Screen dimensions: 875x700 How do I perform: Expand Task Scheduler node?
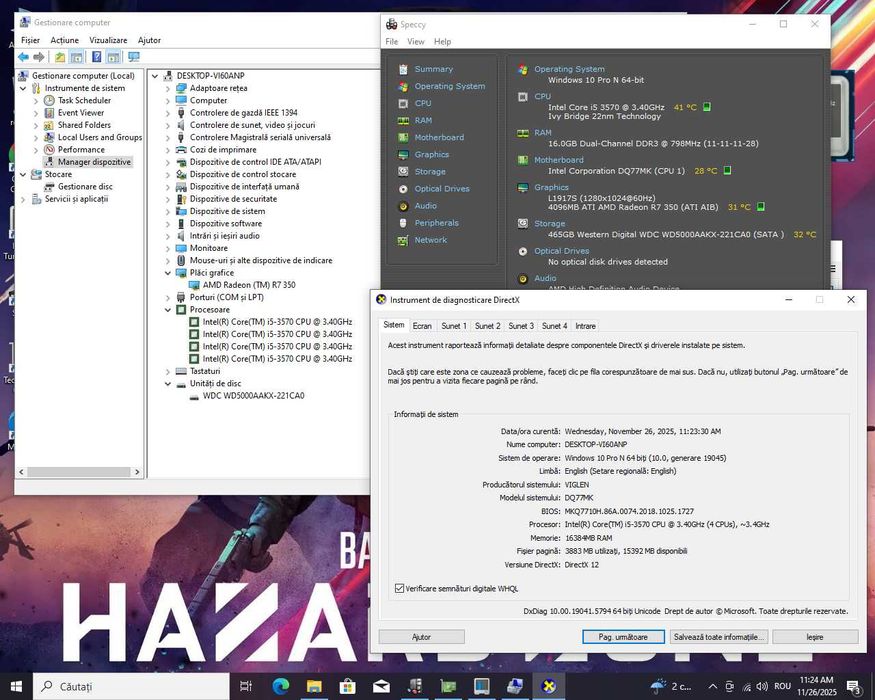click(36, 101)
